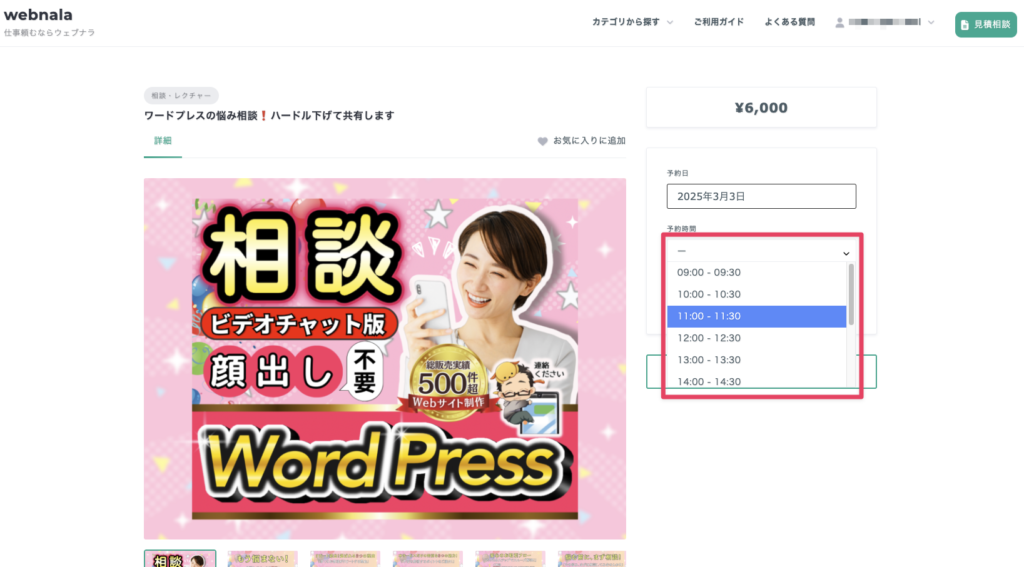The height and width of the screenshot is (567, 1024).
Task: Pick the 12:00 - 12:30 time slot
Action: pyautogui.click(x=756, y=338)
